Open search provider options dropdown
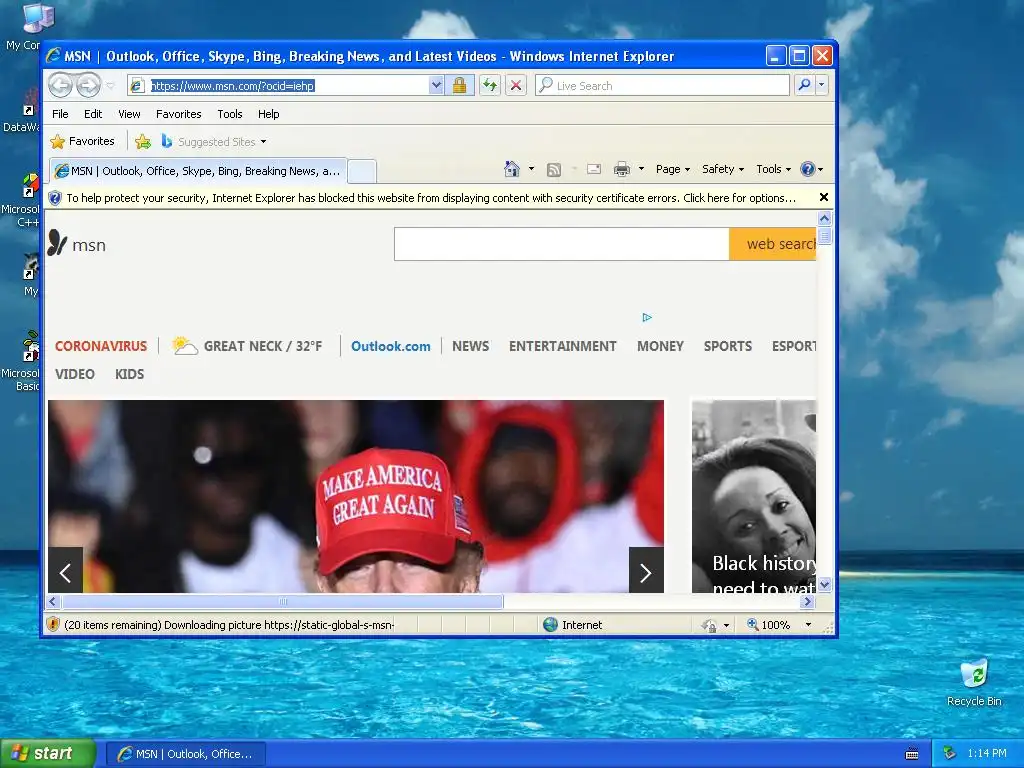Viewport: 1024px width, 768px height. [822, 85]
